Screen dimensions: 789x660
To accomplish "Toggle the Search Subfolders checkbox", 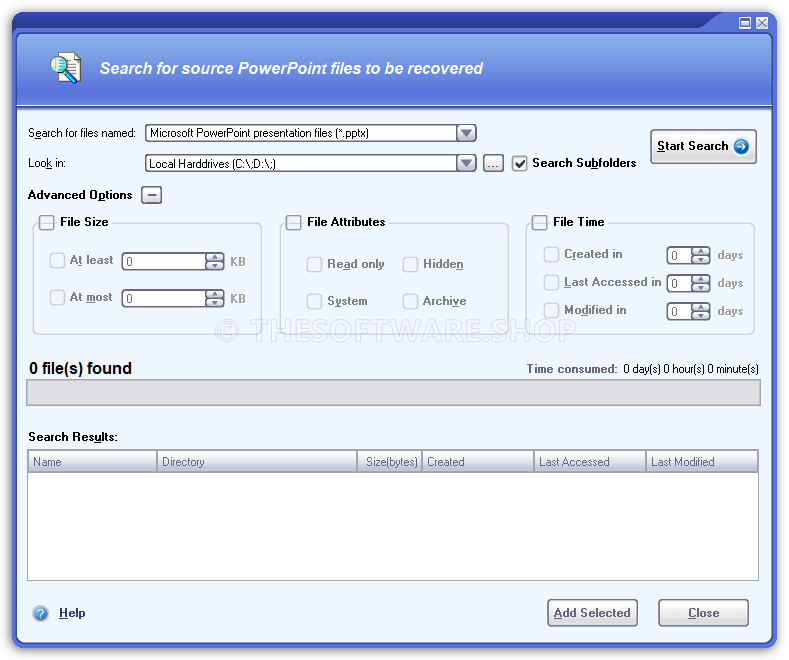I will pos(519,163).
